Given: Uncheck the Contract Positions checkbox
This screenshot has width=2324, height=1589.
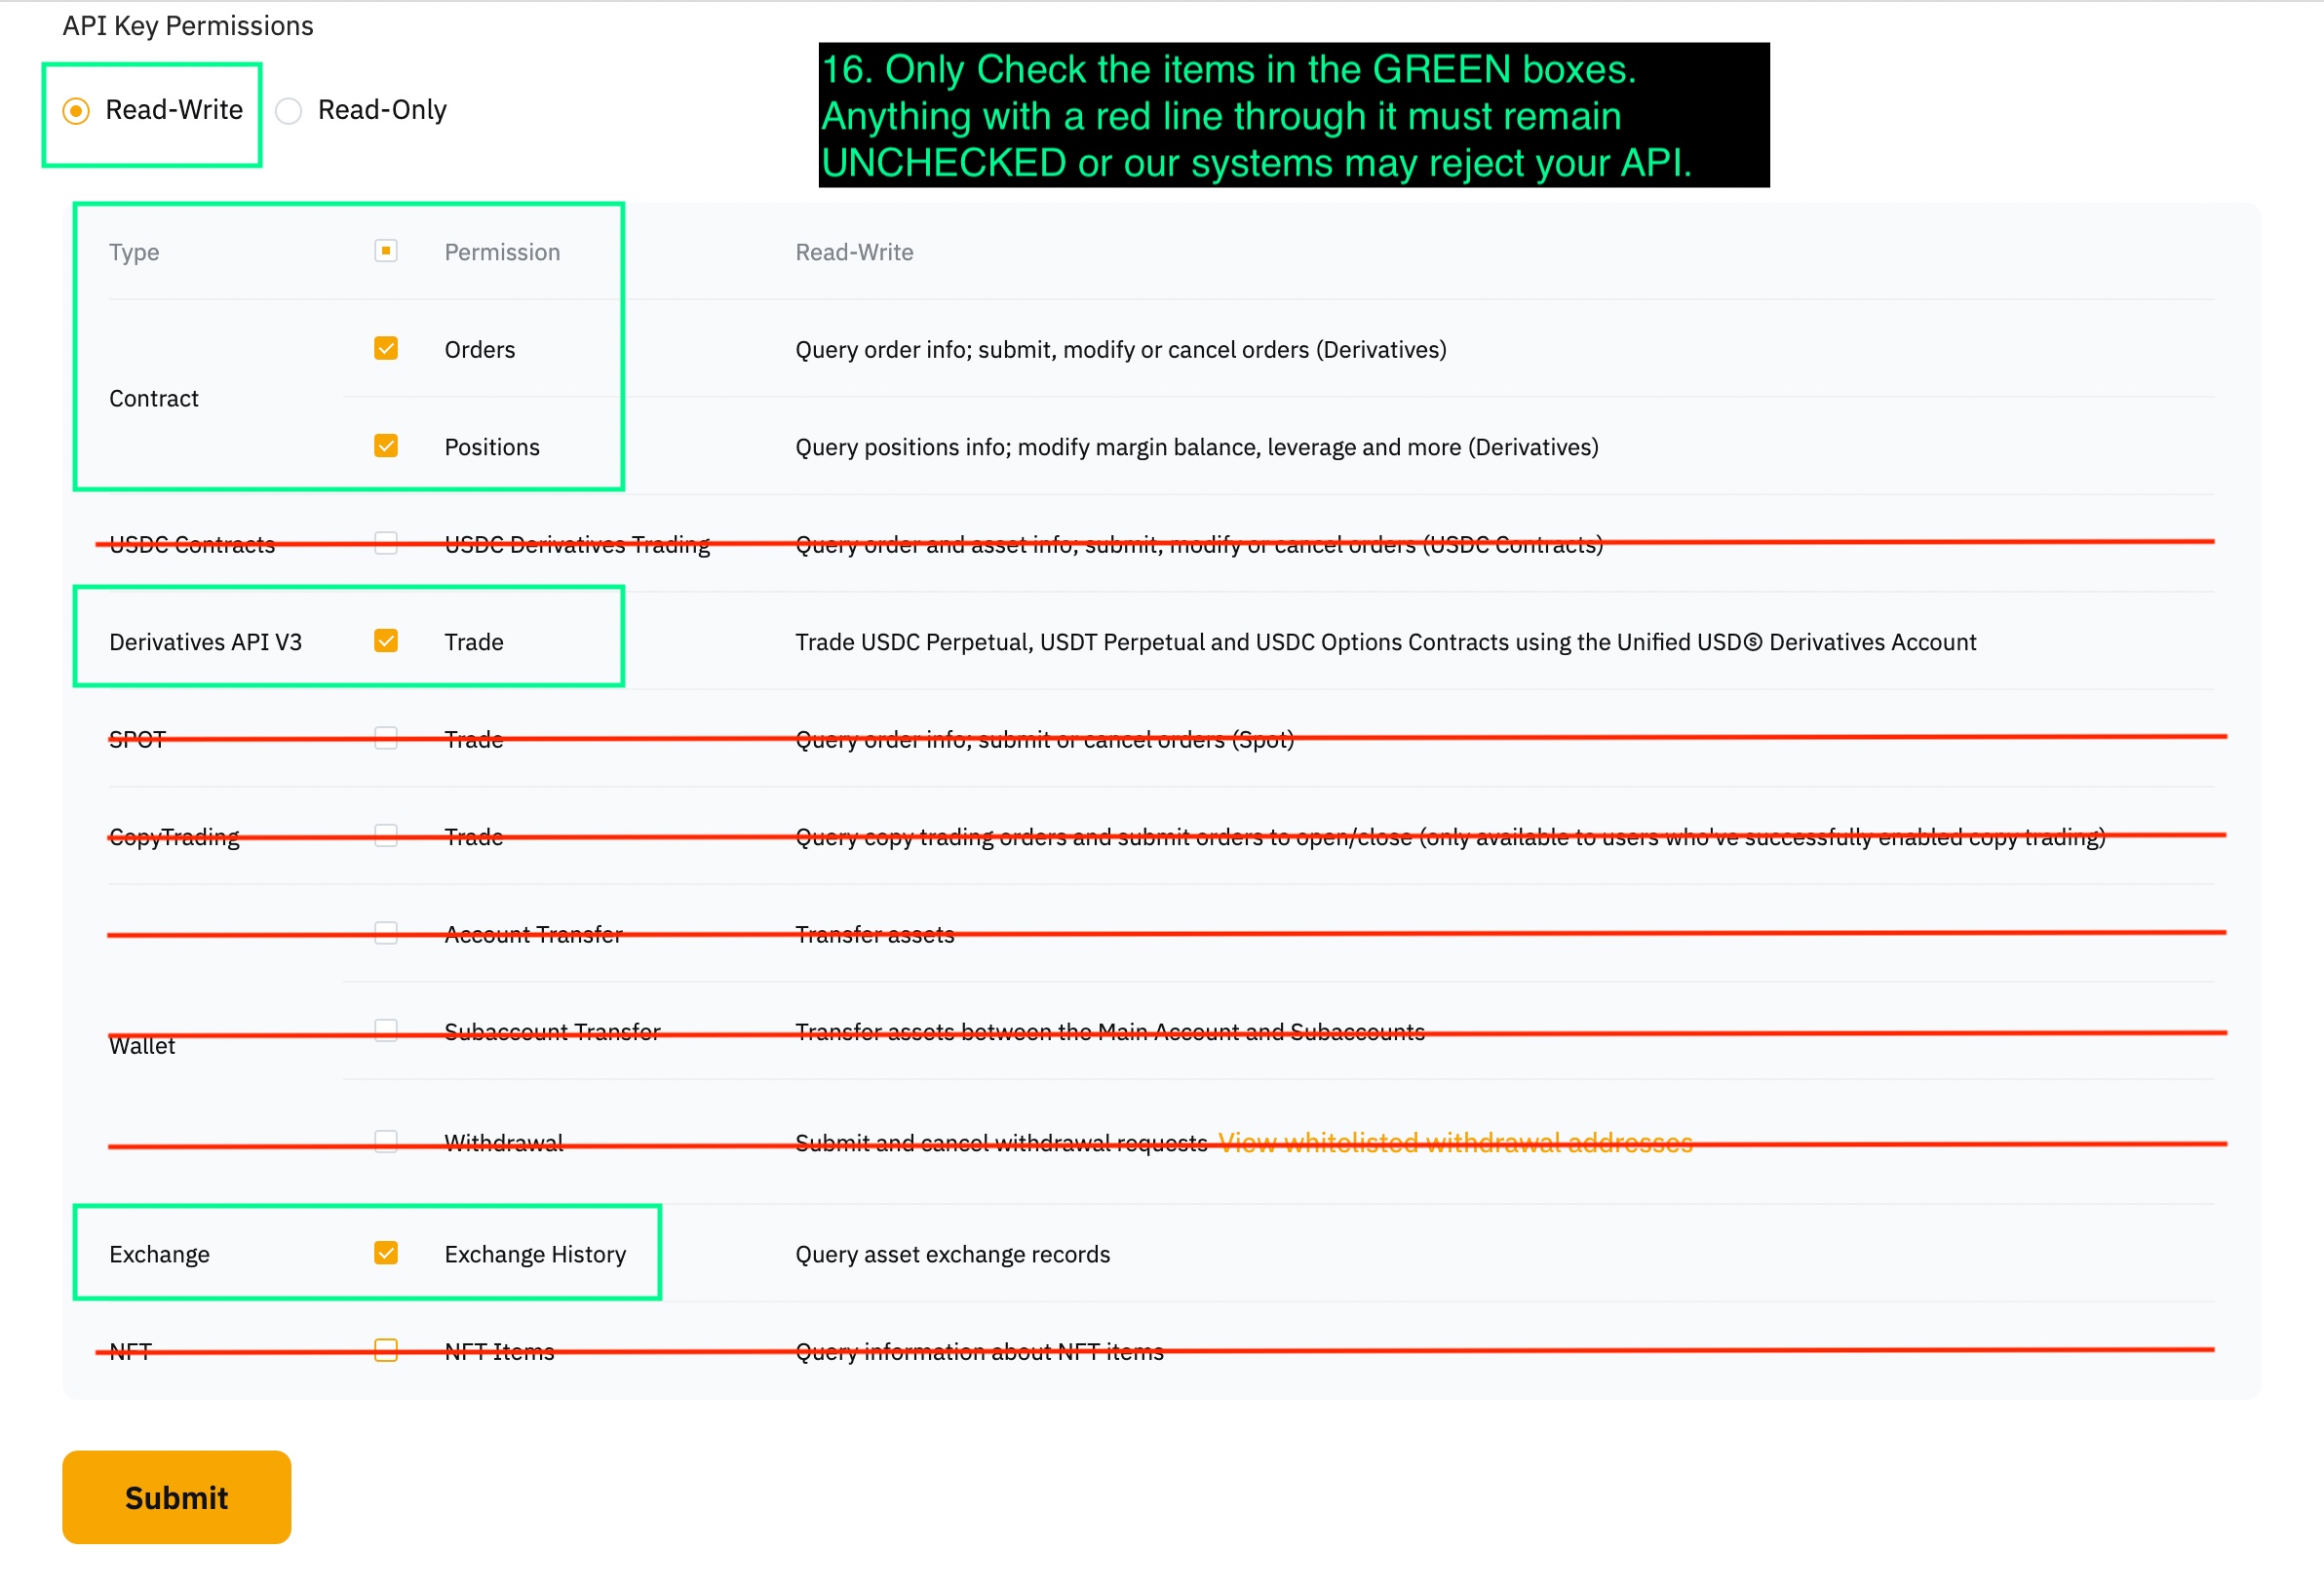Looking at the screenshot, I should (x=386, y=446).
